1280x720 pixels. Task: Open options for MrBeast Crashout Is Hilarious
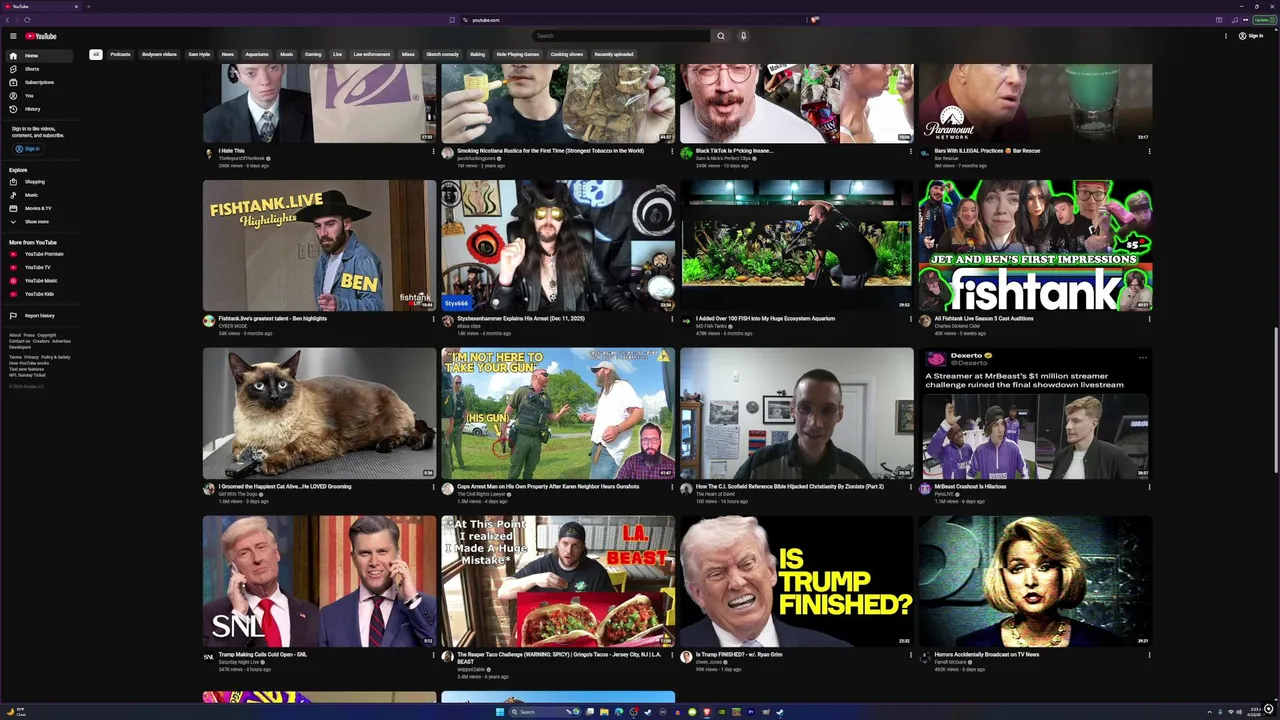coord(1149,487)
